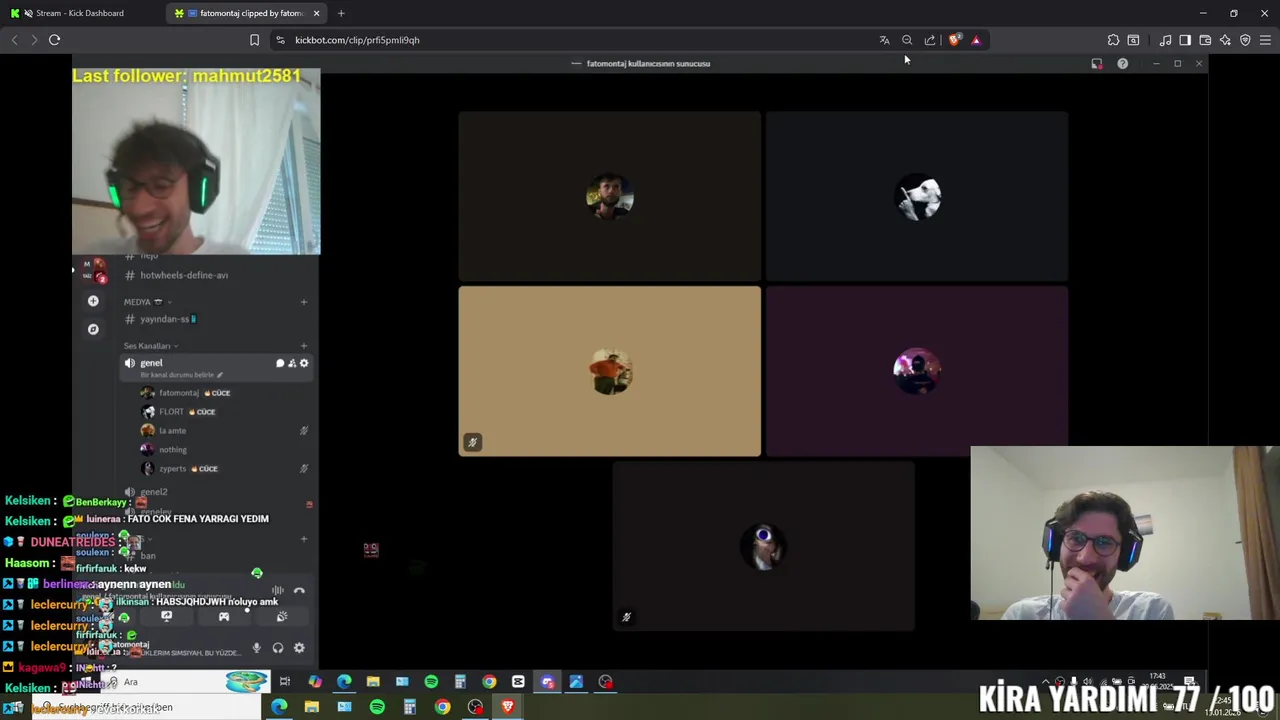
Task: Close the fatomontaj clipped tab
Action: 316,13
